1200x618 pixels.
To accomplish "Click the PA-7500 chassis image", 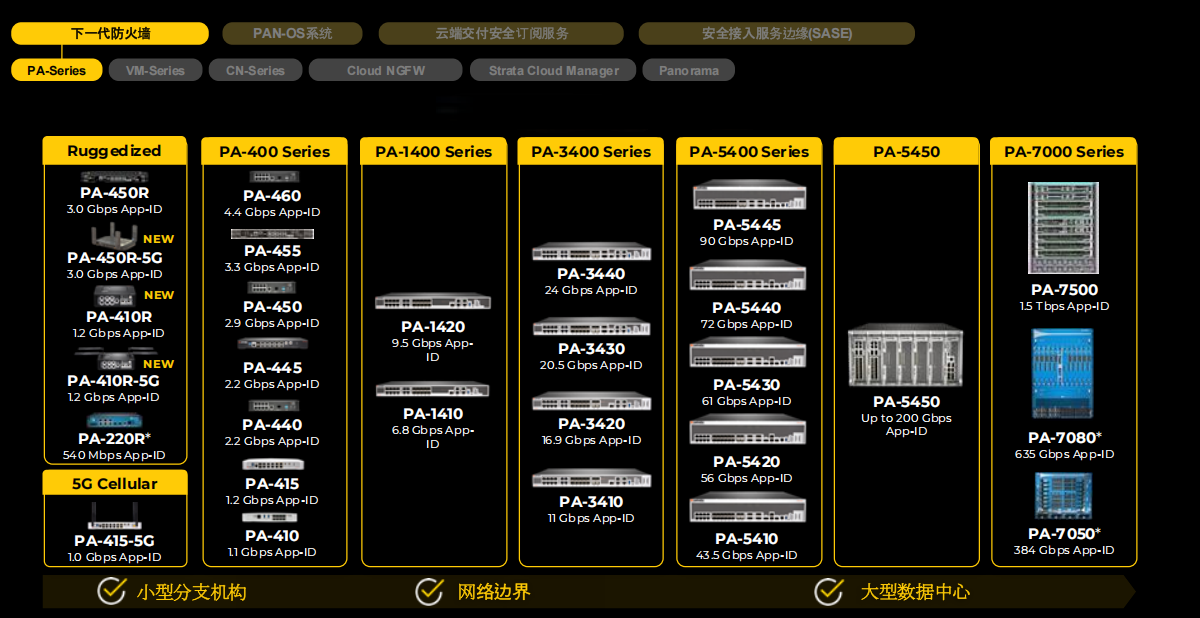I will click(x=1063, y=228).
